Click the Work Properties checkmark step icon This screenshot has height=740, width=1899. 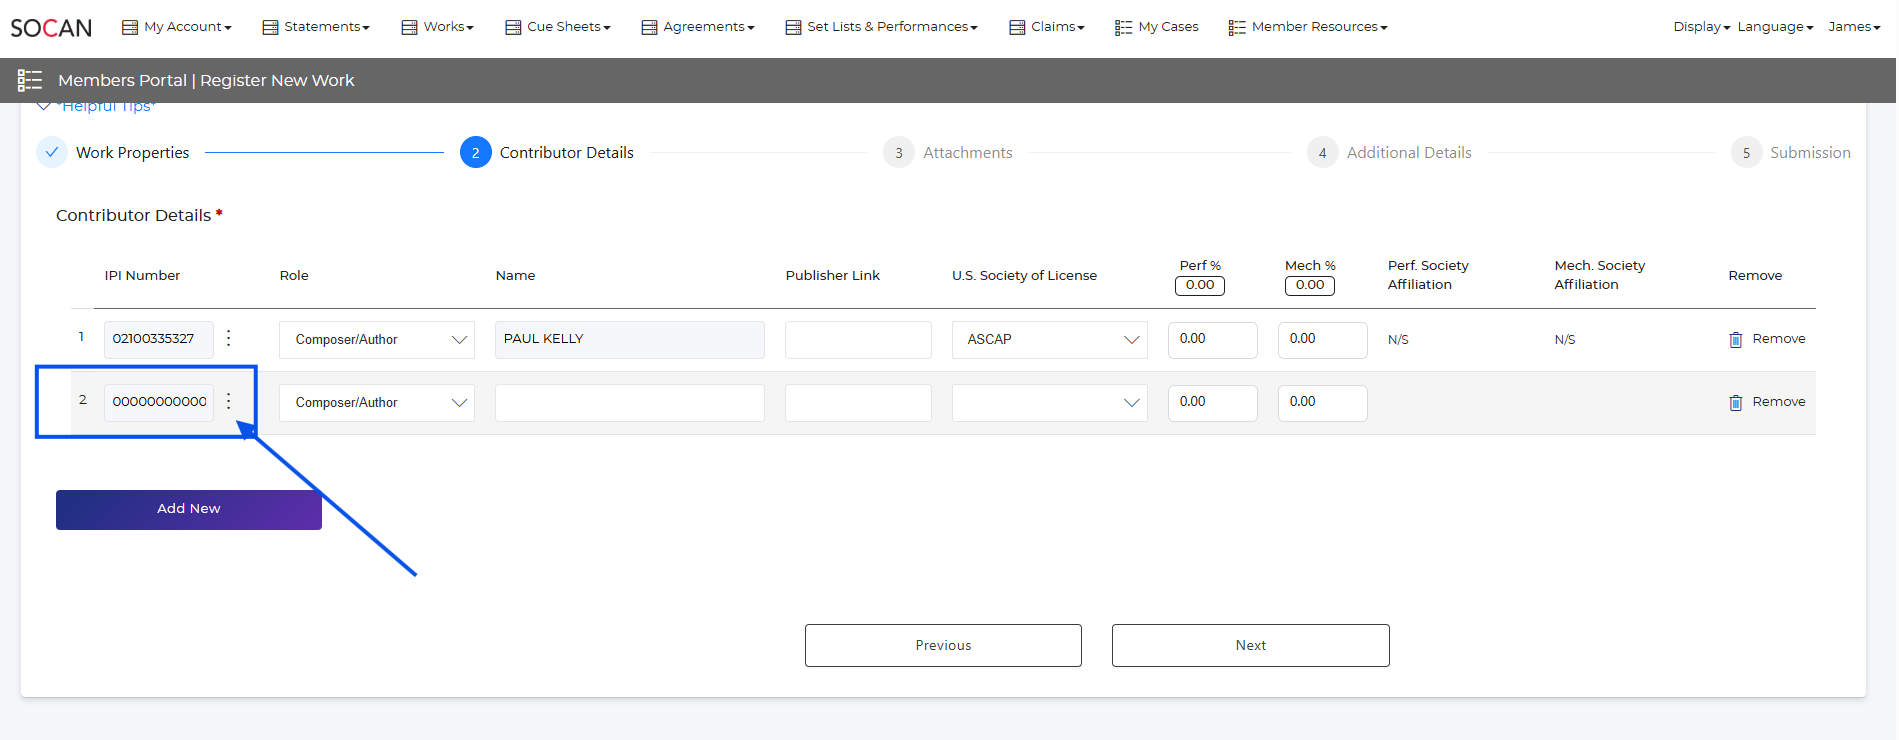click(x=52, y=152)
